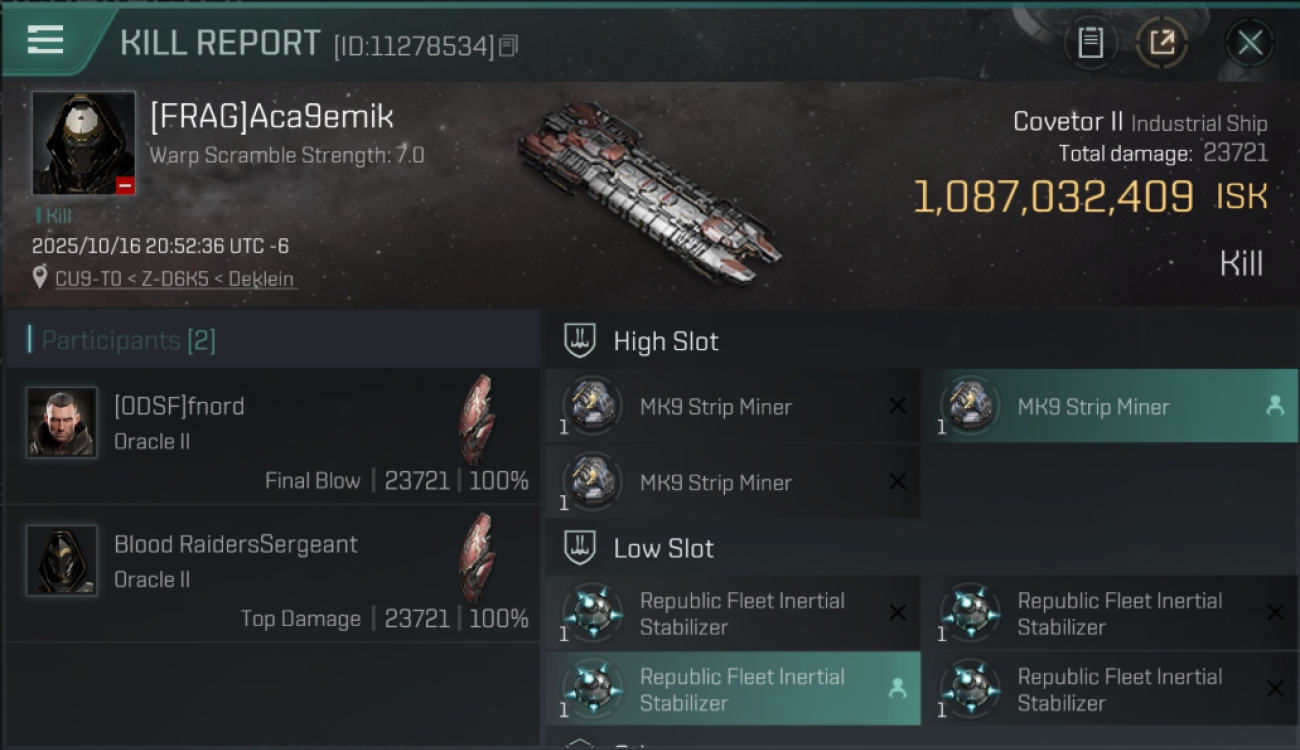1300x750 pixels.
Task: Click the clipboard notes icon
Action: [1090, 42]
